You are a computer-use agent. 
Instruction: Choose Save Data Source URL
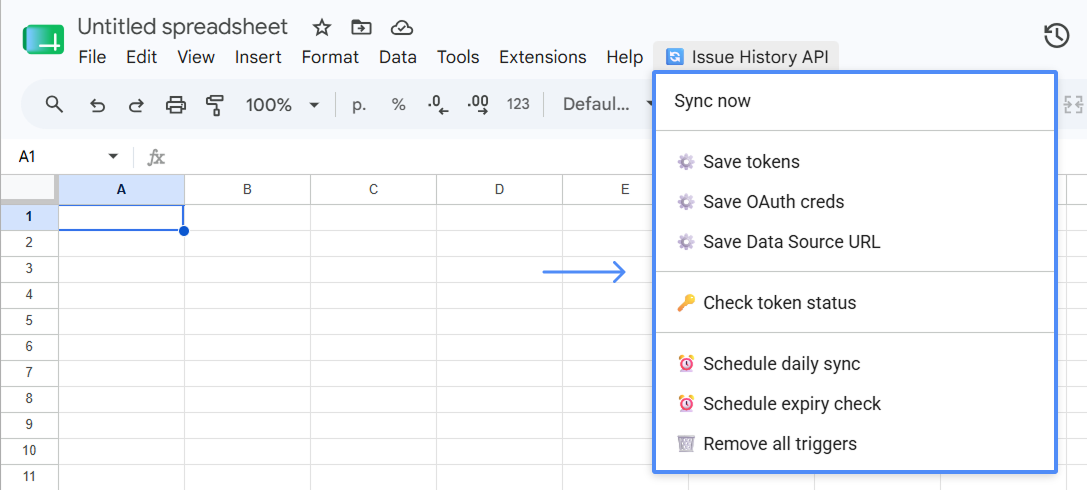tap(855, 242)
